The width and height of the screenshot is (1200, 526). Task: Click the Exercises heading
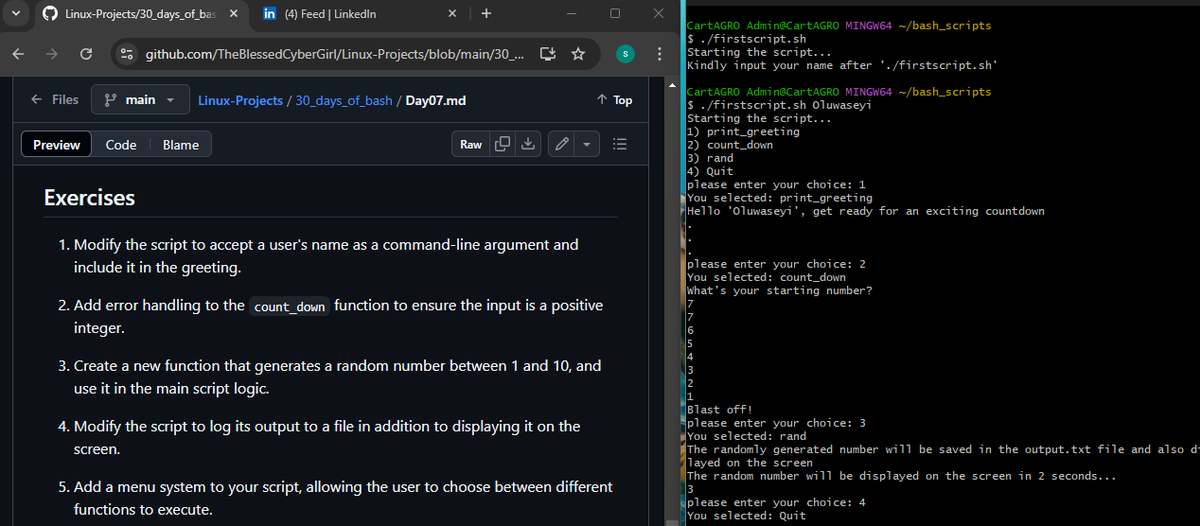90,197
